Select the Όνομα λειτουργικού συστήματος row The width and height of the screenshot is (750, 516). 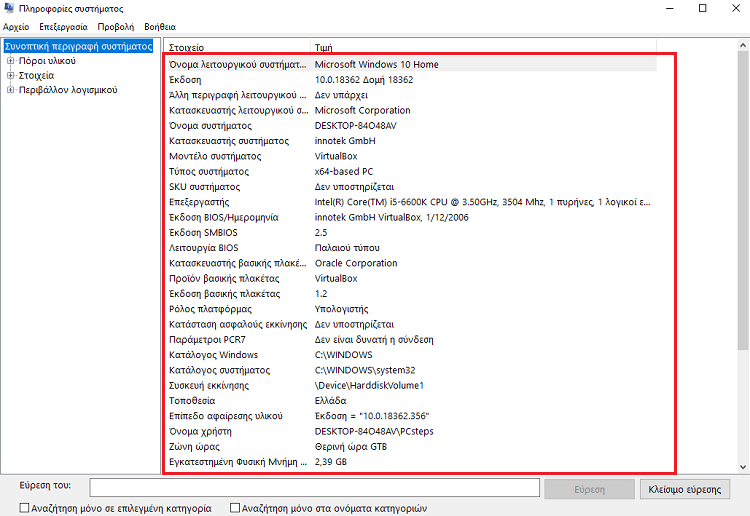(411, 64)
